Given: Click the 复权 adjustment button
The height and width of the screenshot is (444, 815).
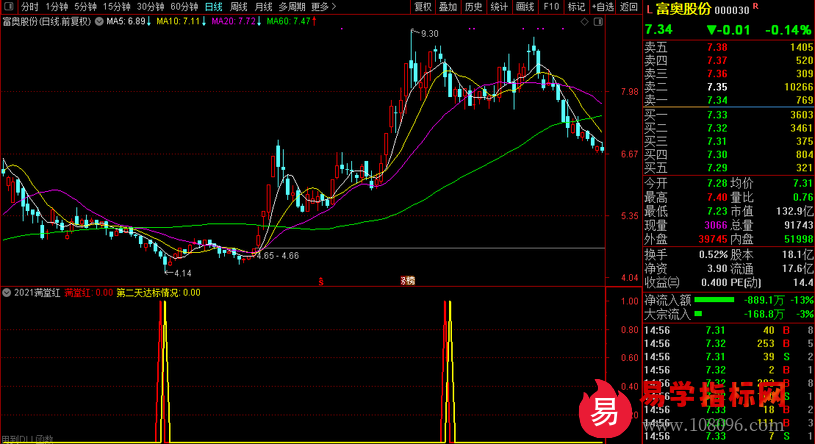Looking at the screenshot, I should click(x=423, y=7).
